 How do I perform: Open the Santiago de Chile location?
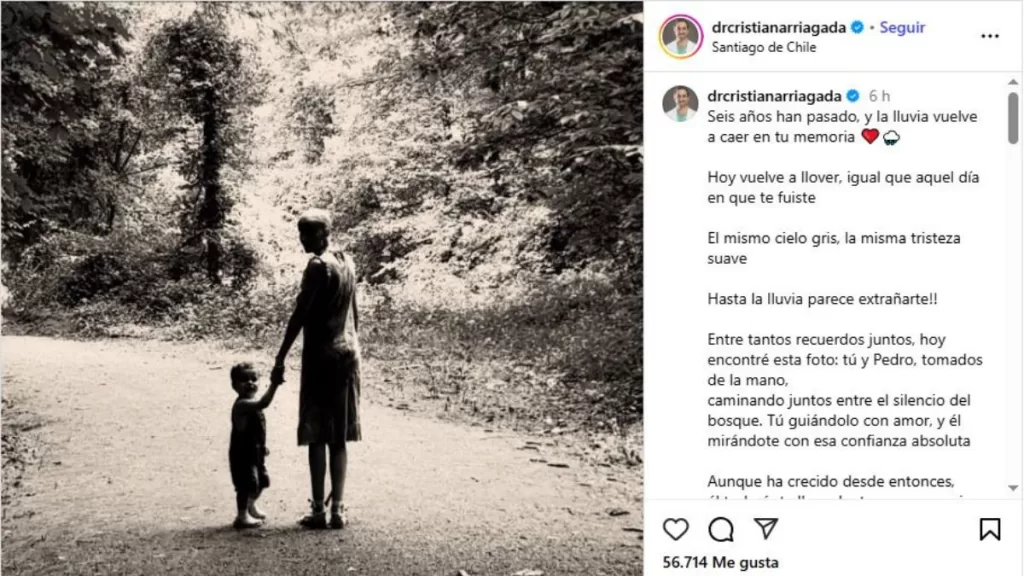pos(764,47)
